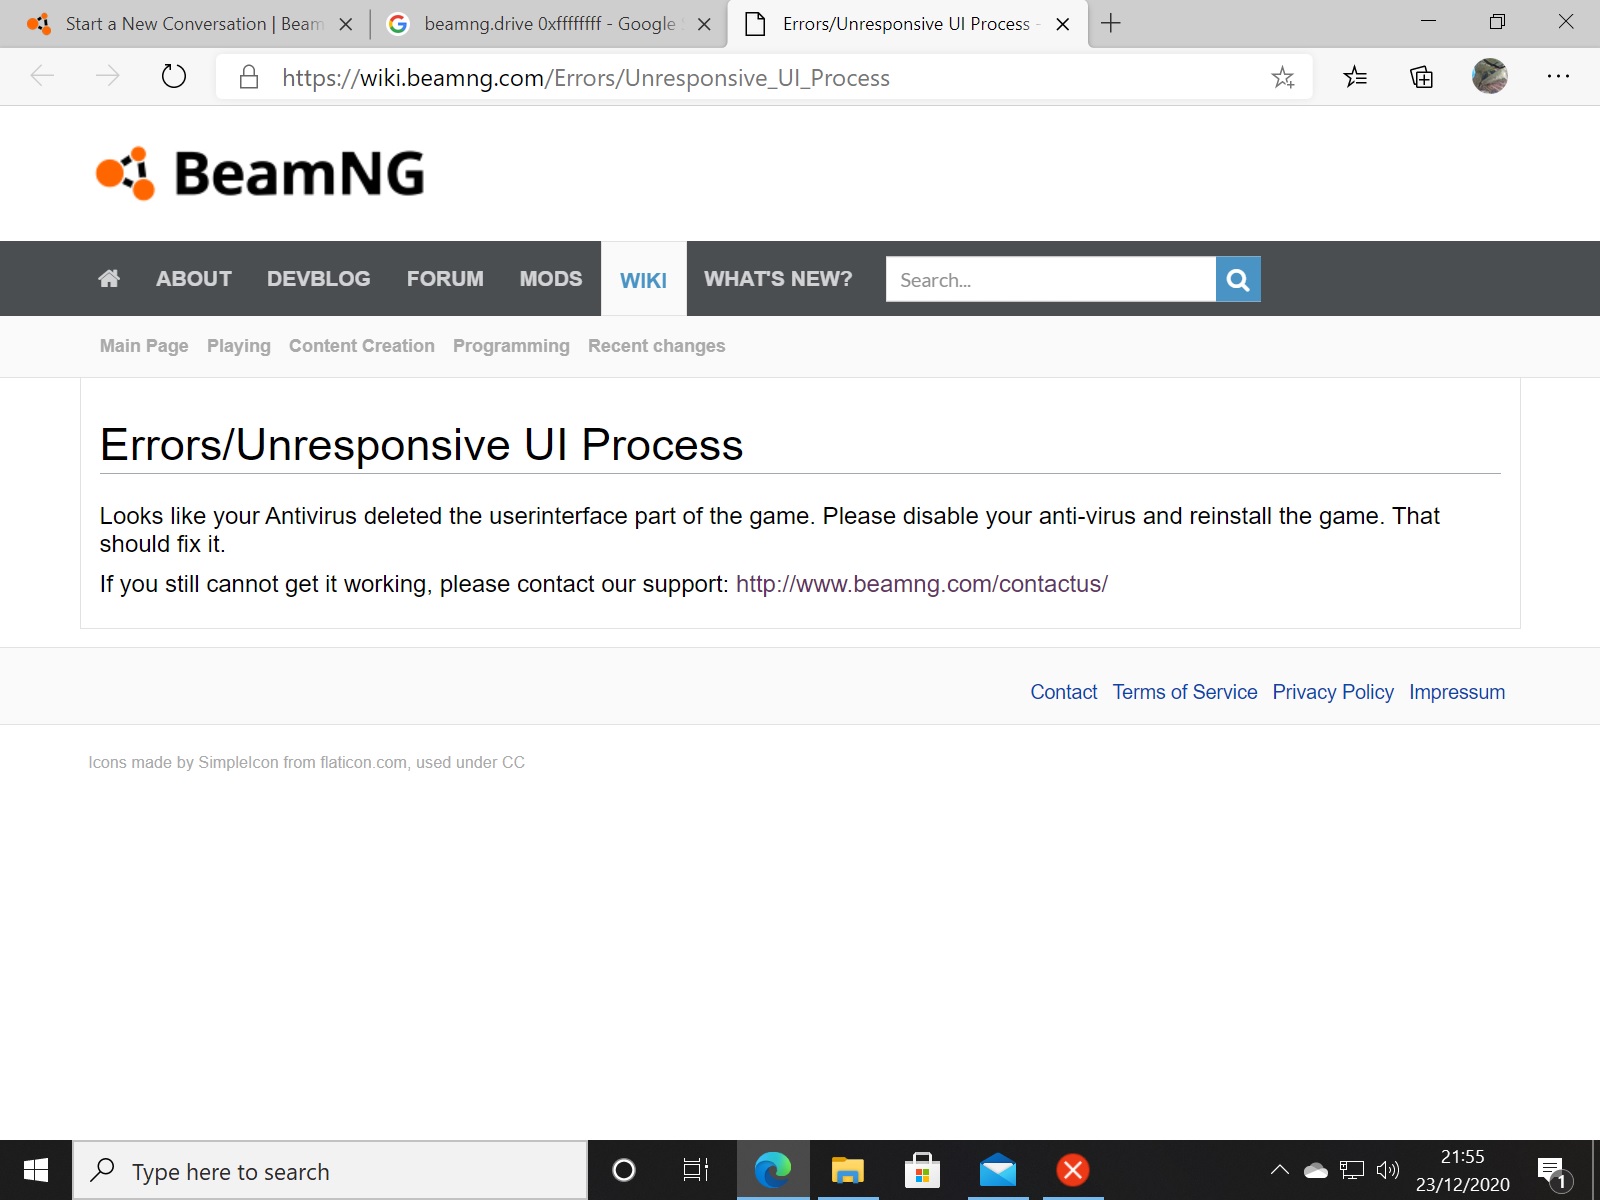The width and height of the screenshot is (1600, 1200).
Task: Open the ABOUT menu item
Action: 194,279
